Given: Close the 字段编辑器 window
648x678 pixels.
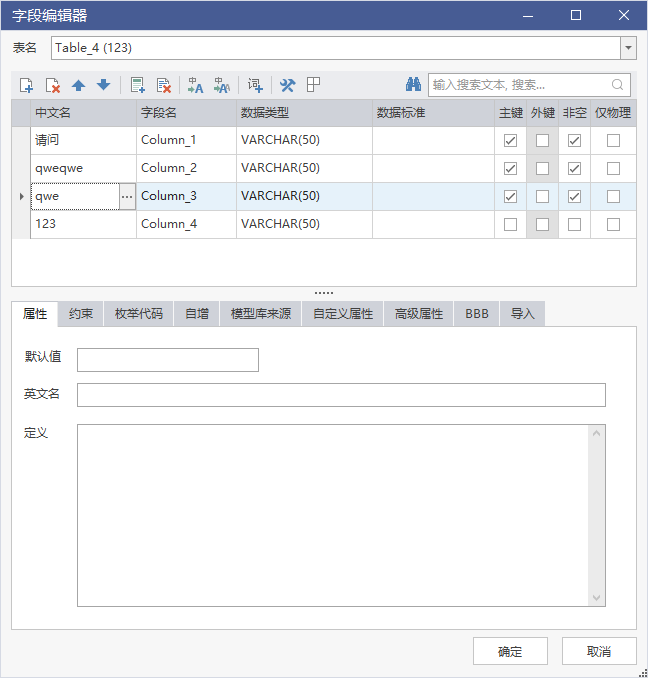Looking at the screenshot, I should coord(624,15).
